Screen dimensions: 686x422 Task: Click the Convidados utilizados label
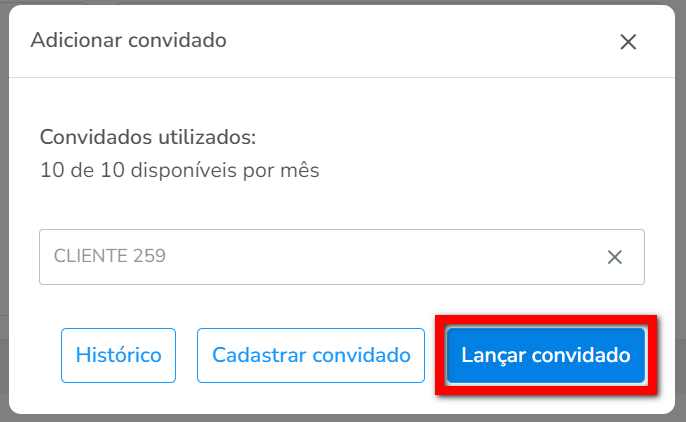pyautogui.click(x=148, y=137)
